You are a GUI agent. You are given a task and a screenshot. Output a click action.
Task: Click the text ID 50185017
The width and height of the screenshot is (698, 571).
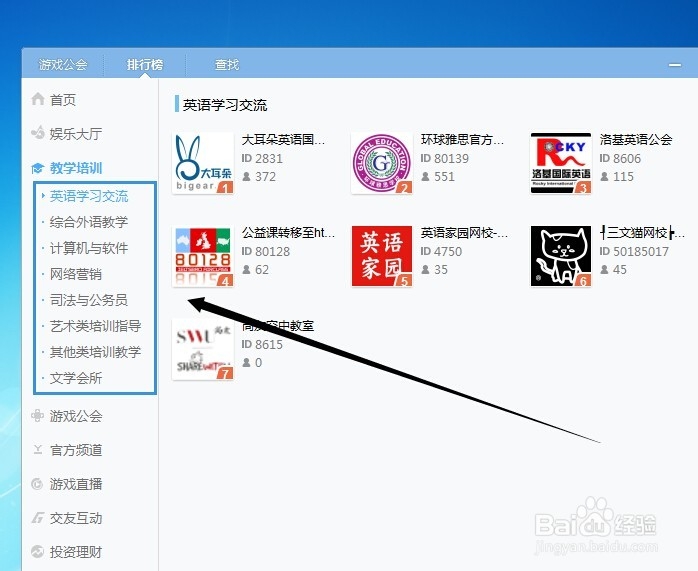click(634, 251)
